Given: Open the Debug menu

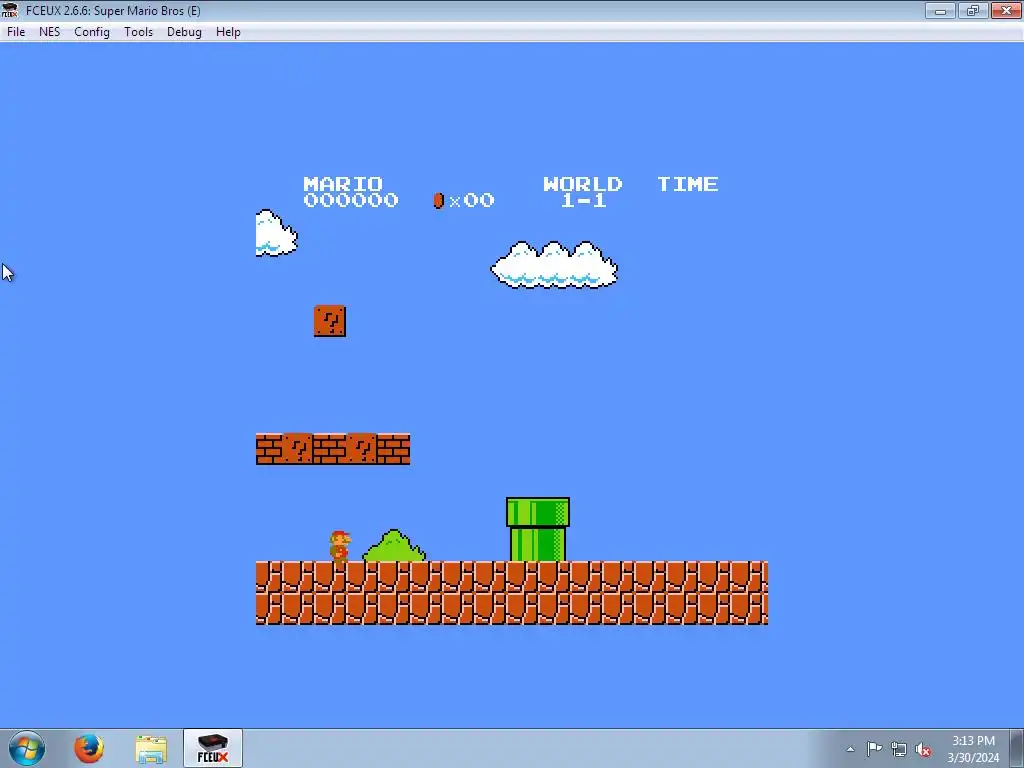Looking at the screenshot, I should (184, 32).
